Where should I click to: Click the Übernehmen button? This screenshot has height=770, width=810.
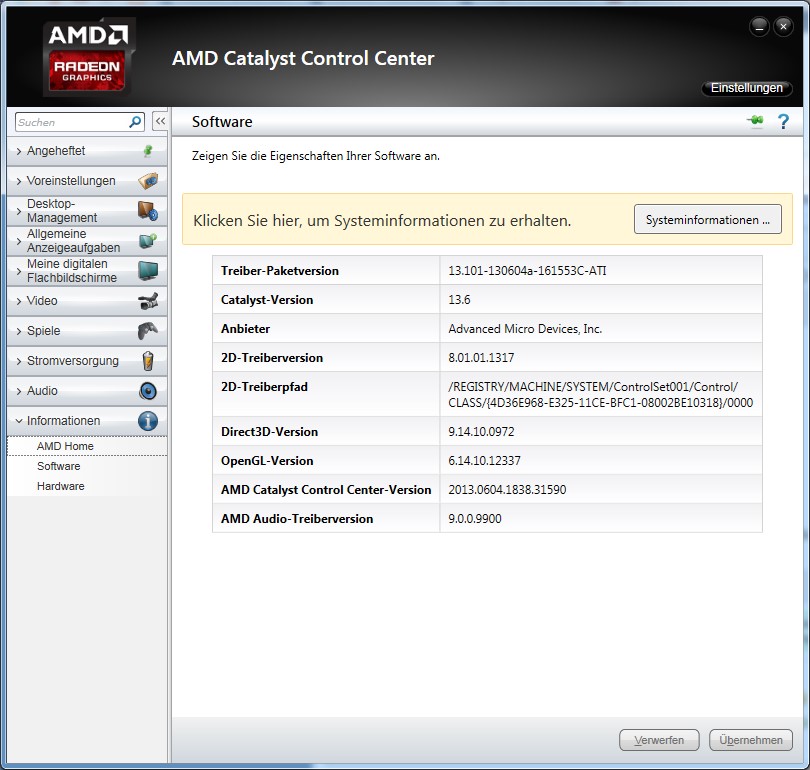coord(751,740)
